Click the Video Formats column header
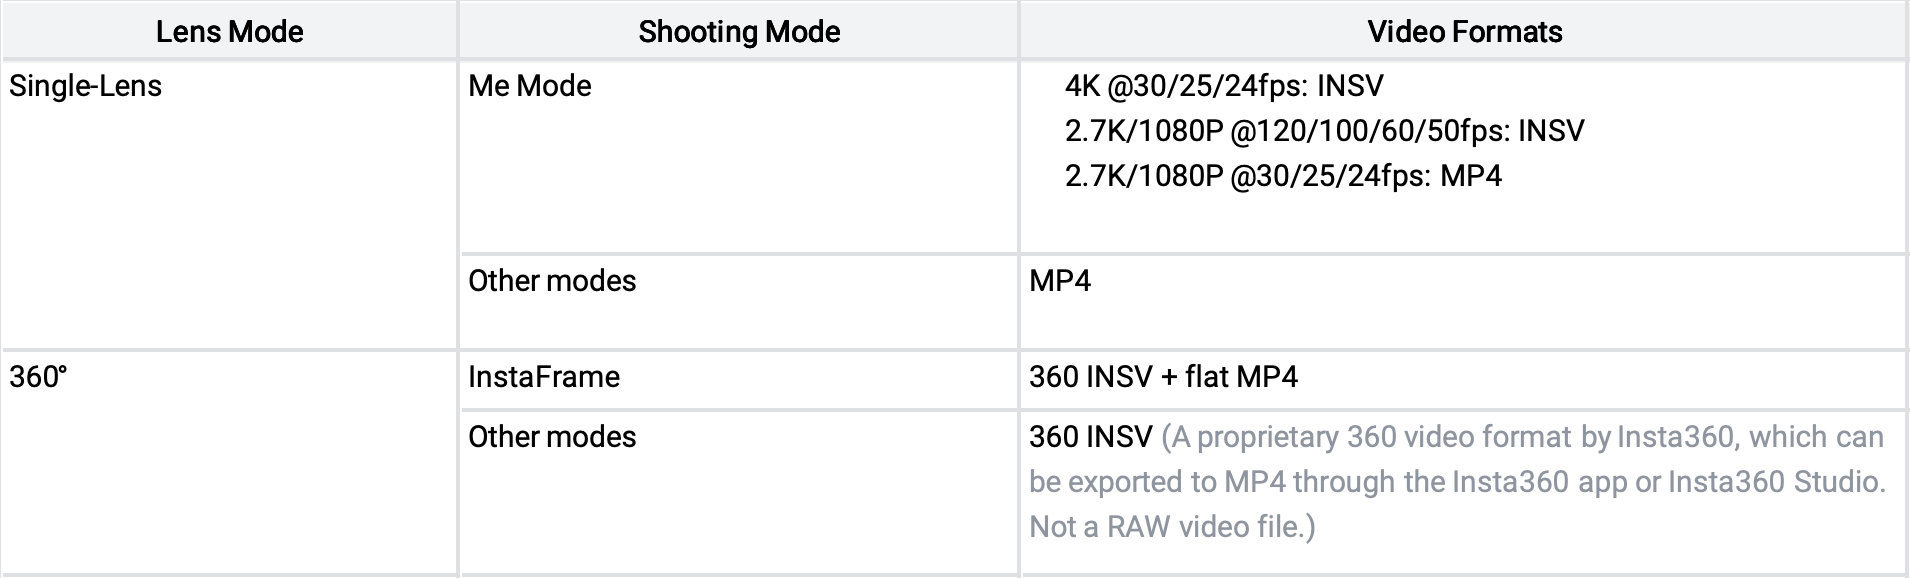The image size is (1910, 578). [x=1464, y=31]
